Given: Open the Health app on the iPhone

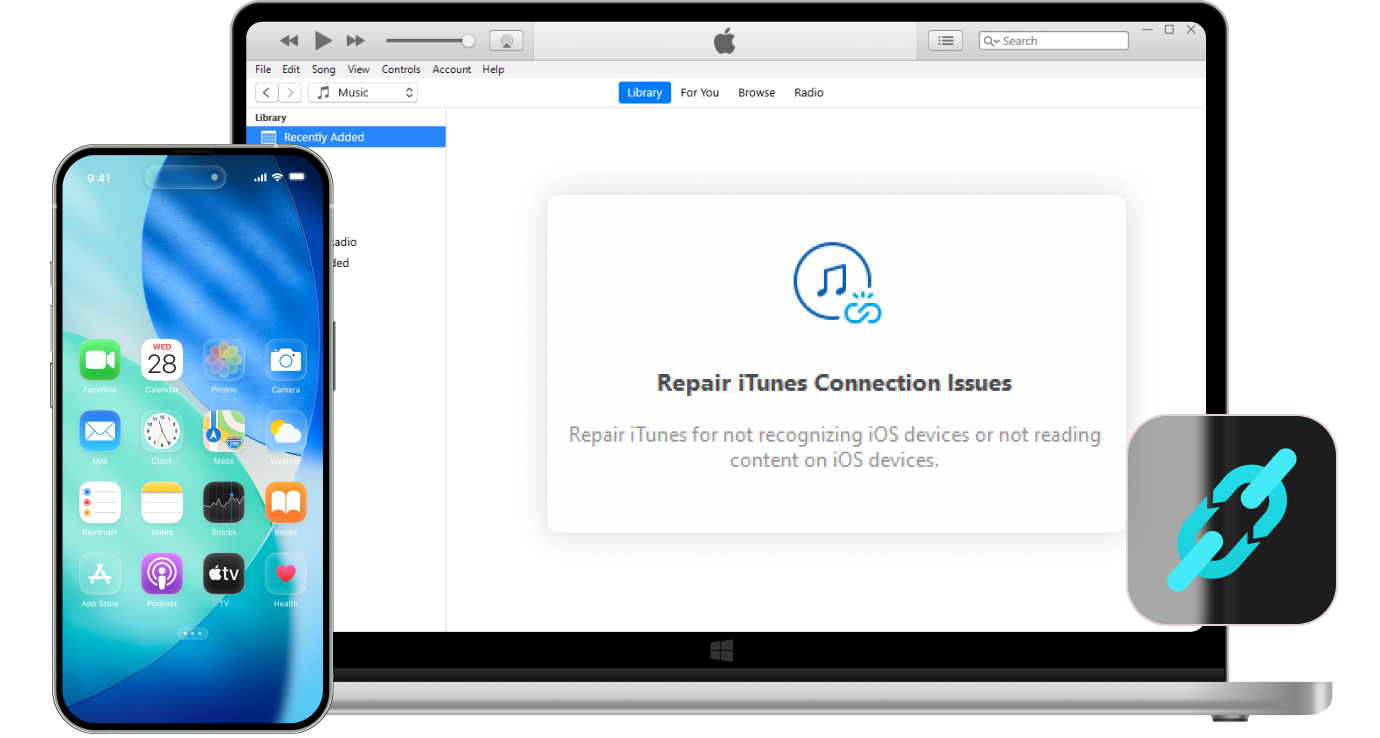Looking at the screenshot, I should (285, 573).
